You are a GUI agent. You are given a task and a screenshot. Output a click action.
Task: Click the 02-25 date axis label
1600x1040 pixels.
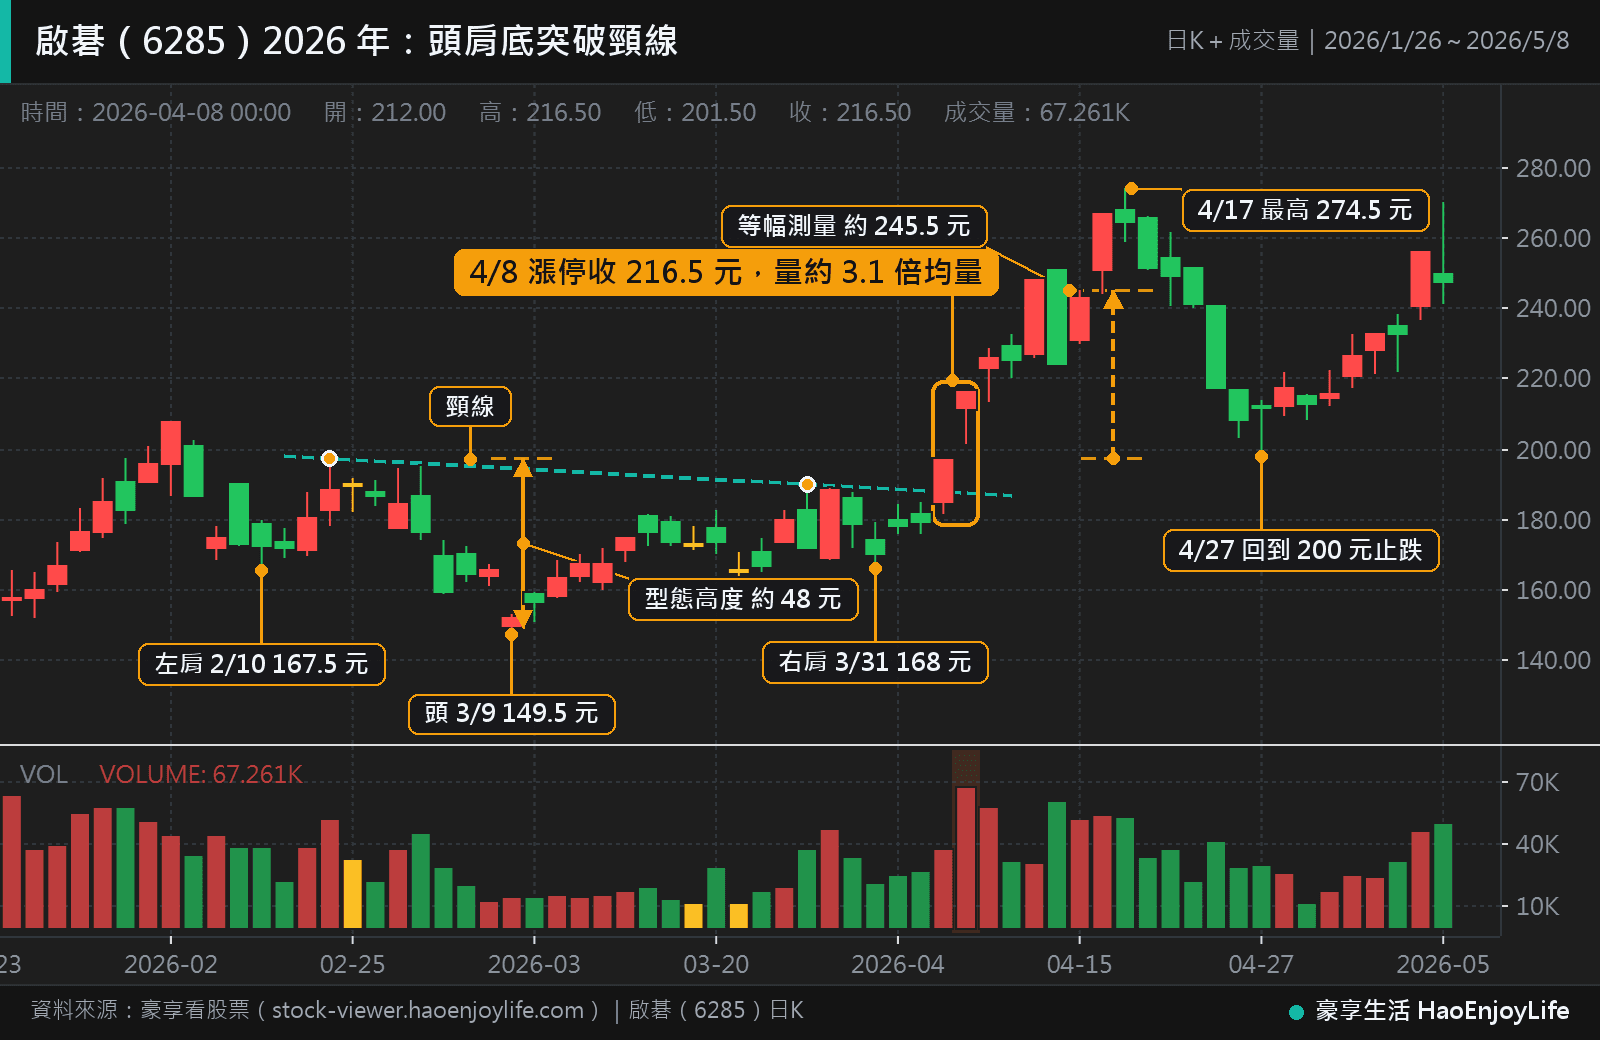352,964
